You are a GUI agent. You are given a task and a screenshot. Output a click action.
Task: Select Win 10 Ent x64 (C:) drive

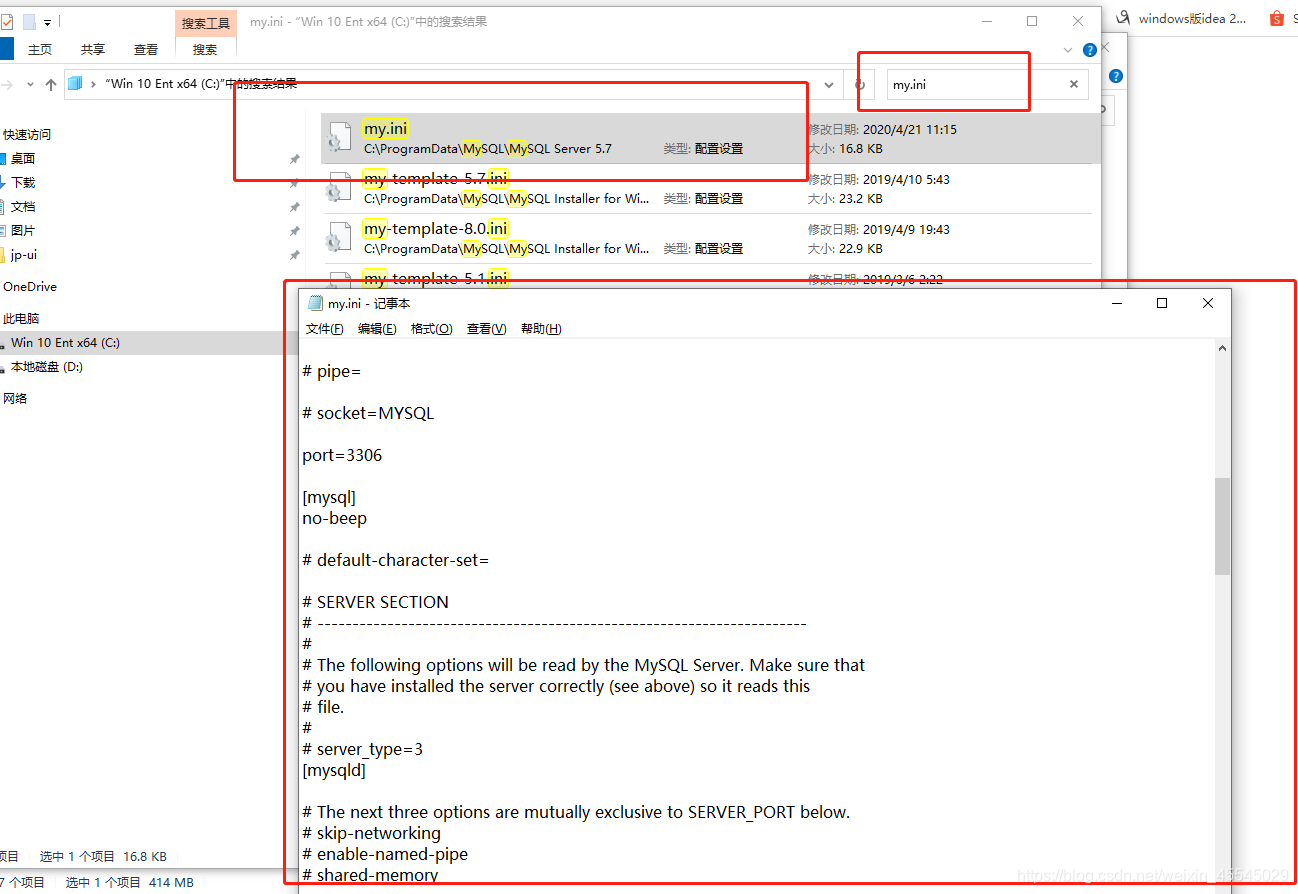coord(65,342)
